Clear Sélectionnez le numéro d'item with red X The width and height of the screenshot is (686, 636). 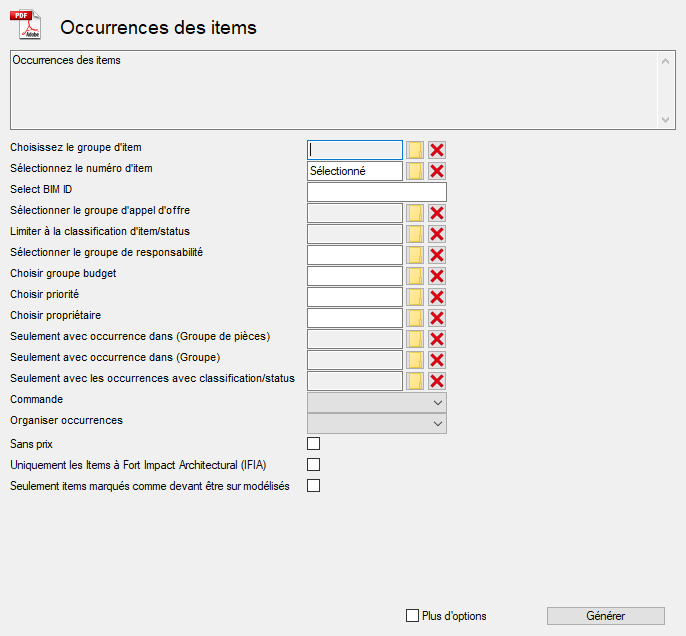(437, 171)
